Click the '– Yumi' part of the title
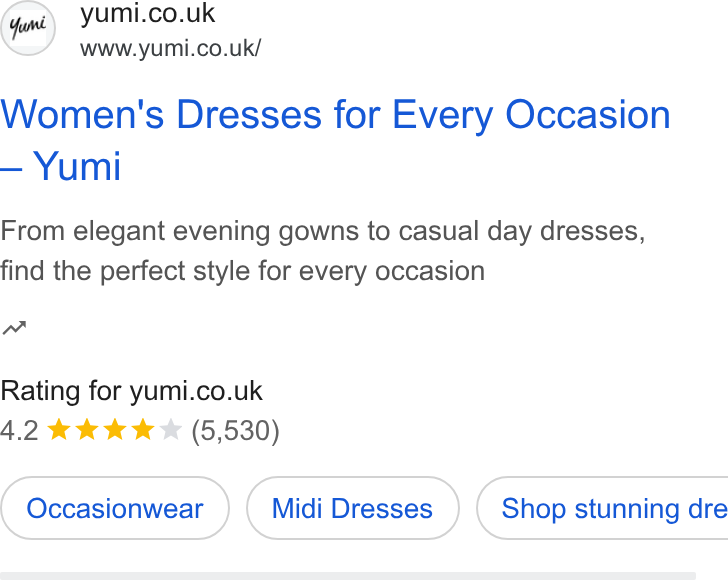The height and width of the screenshot is (580, 728). click(61, 166)
